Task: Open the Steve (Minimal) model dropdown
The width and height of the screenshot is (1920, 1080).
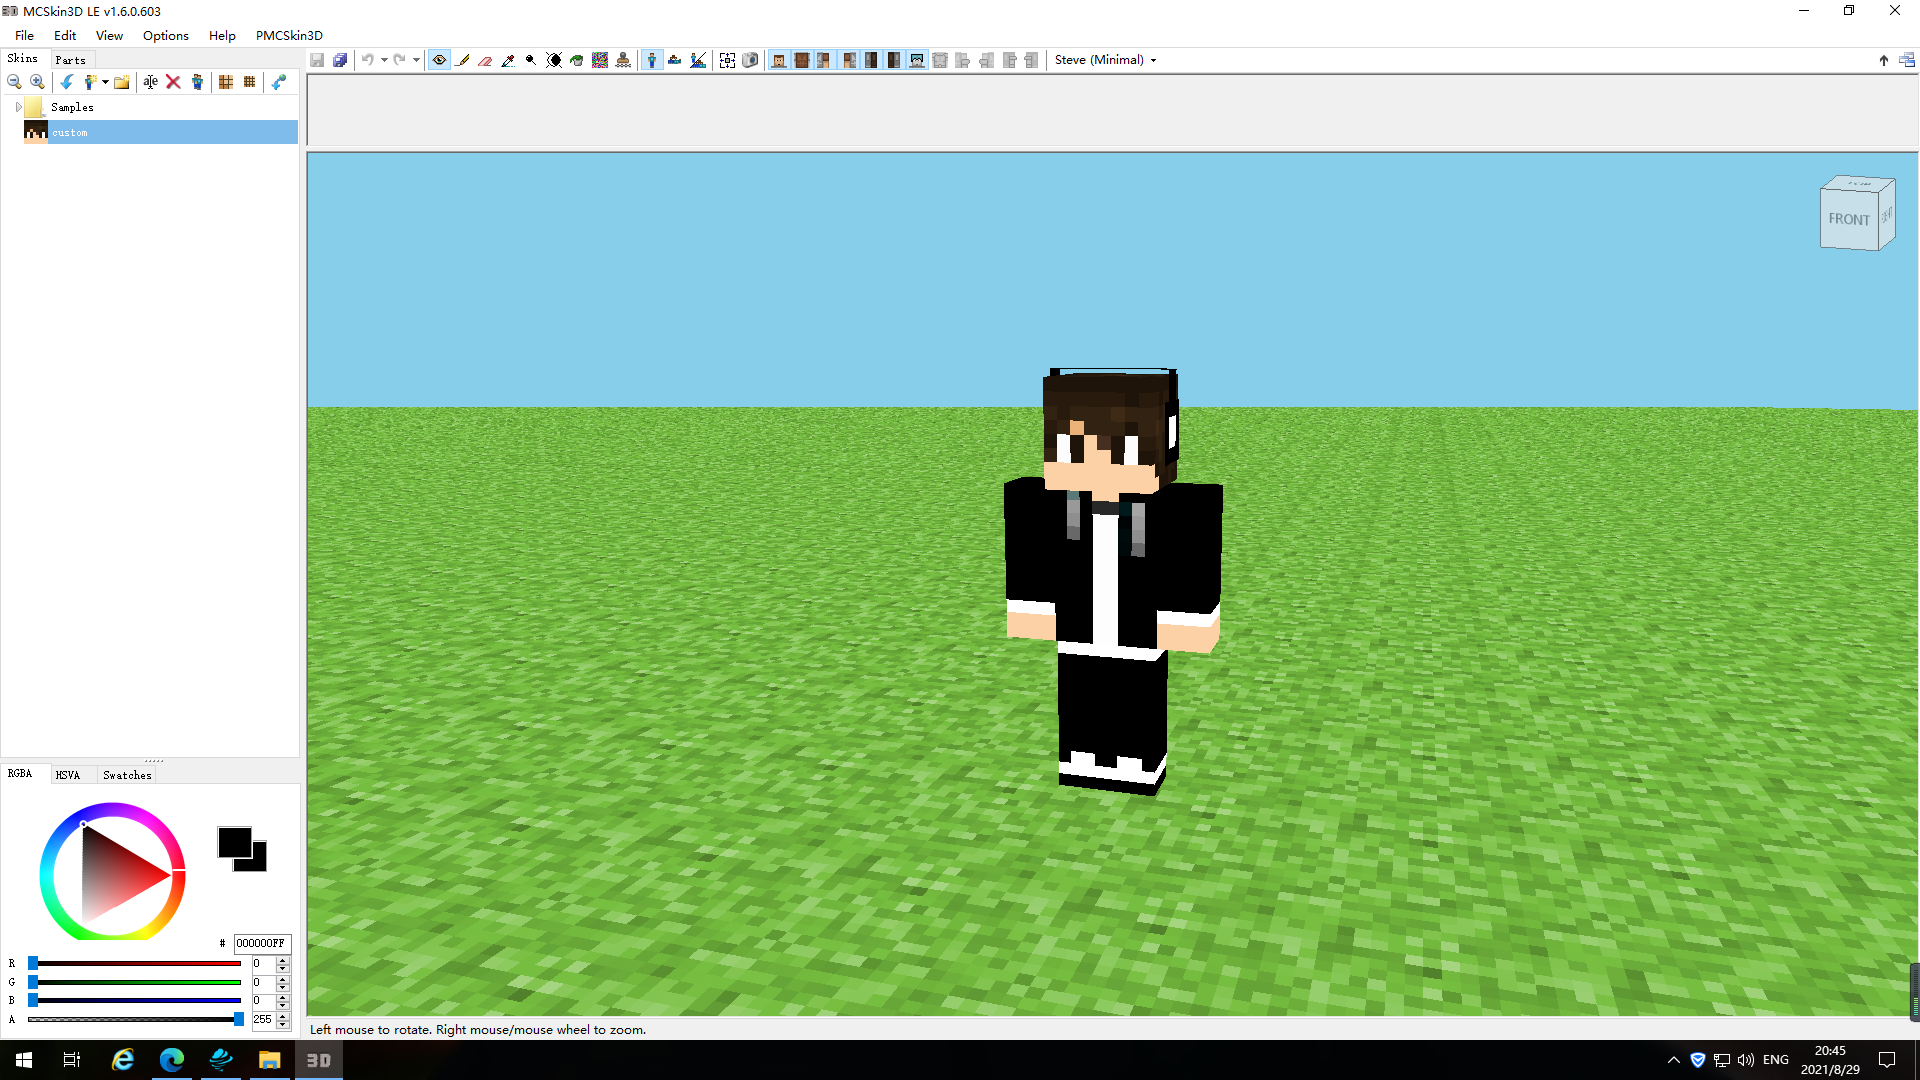Action: tap(1105, 60)
